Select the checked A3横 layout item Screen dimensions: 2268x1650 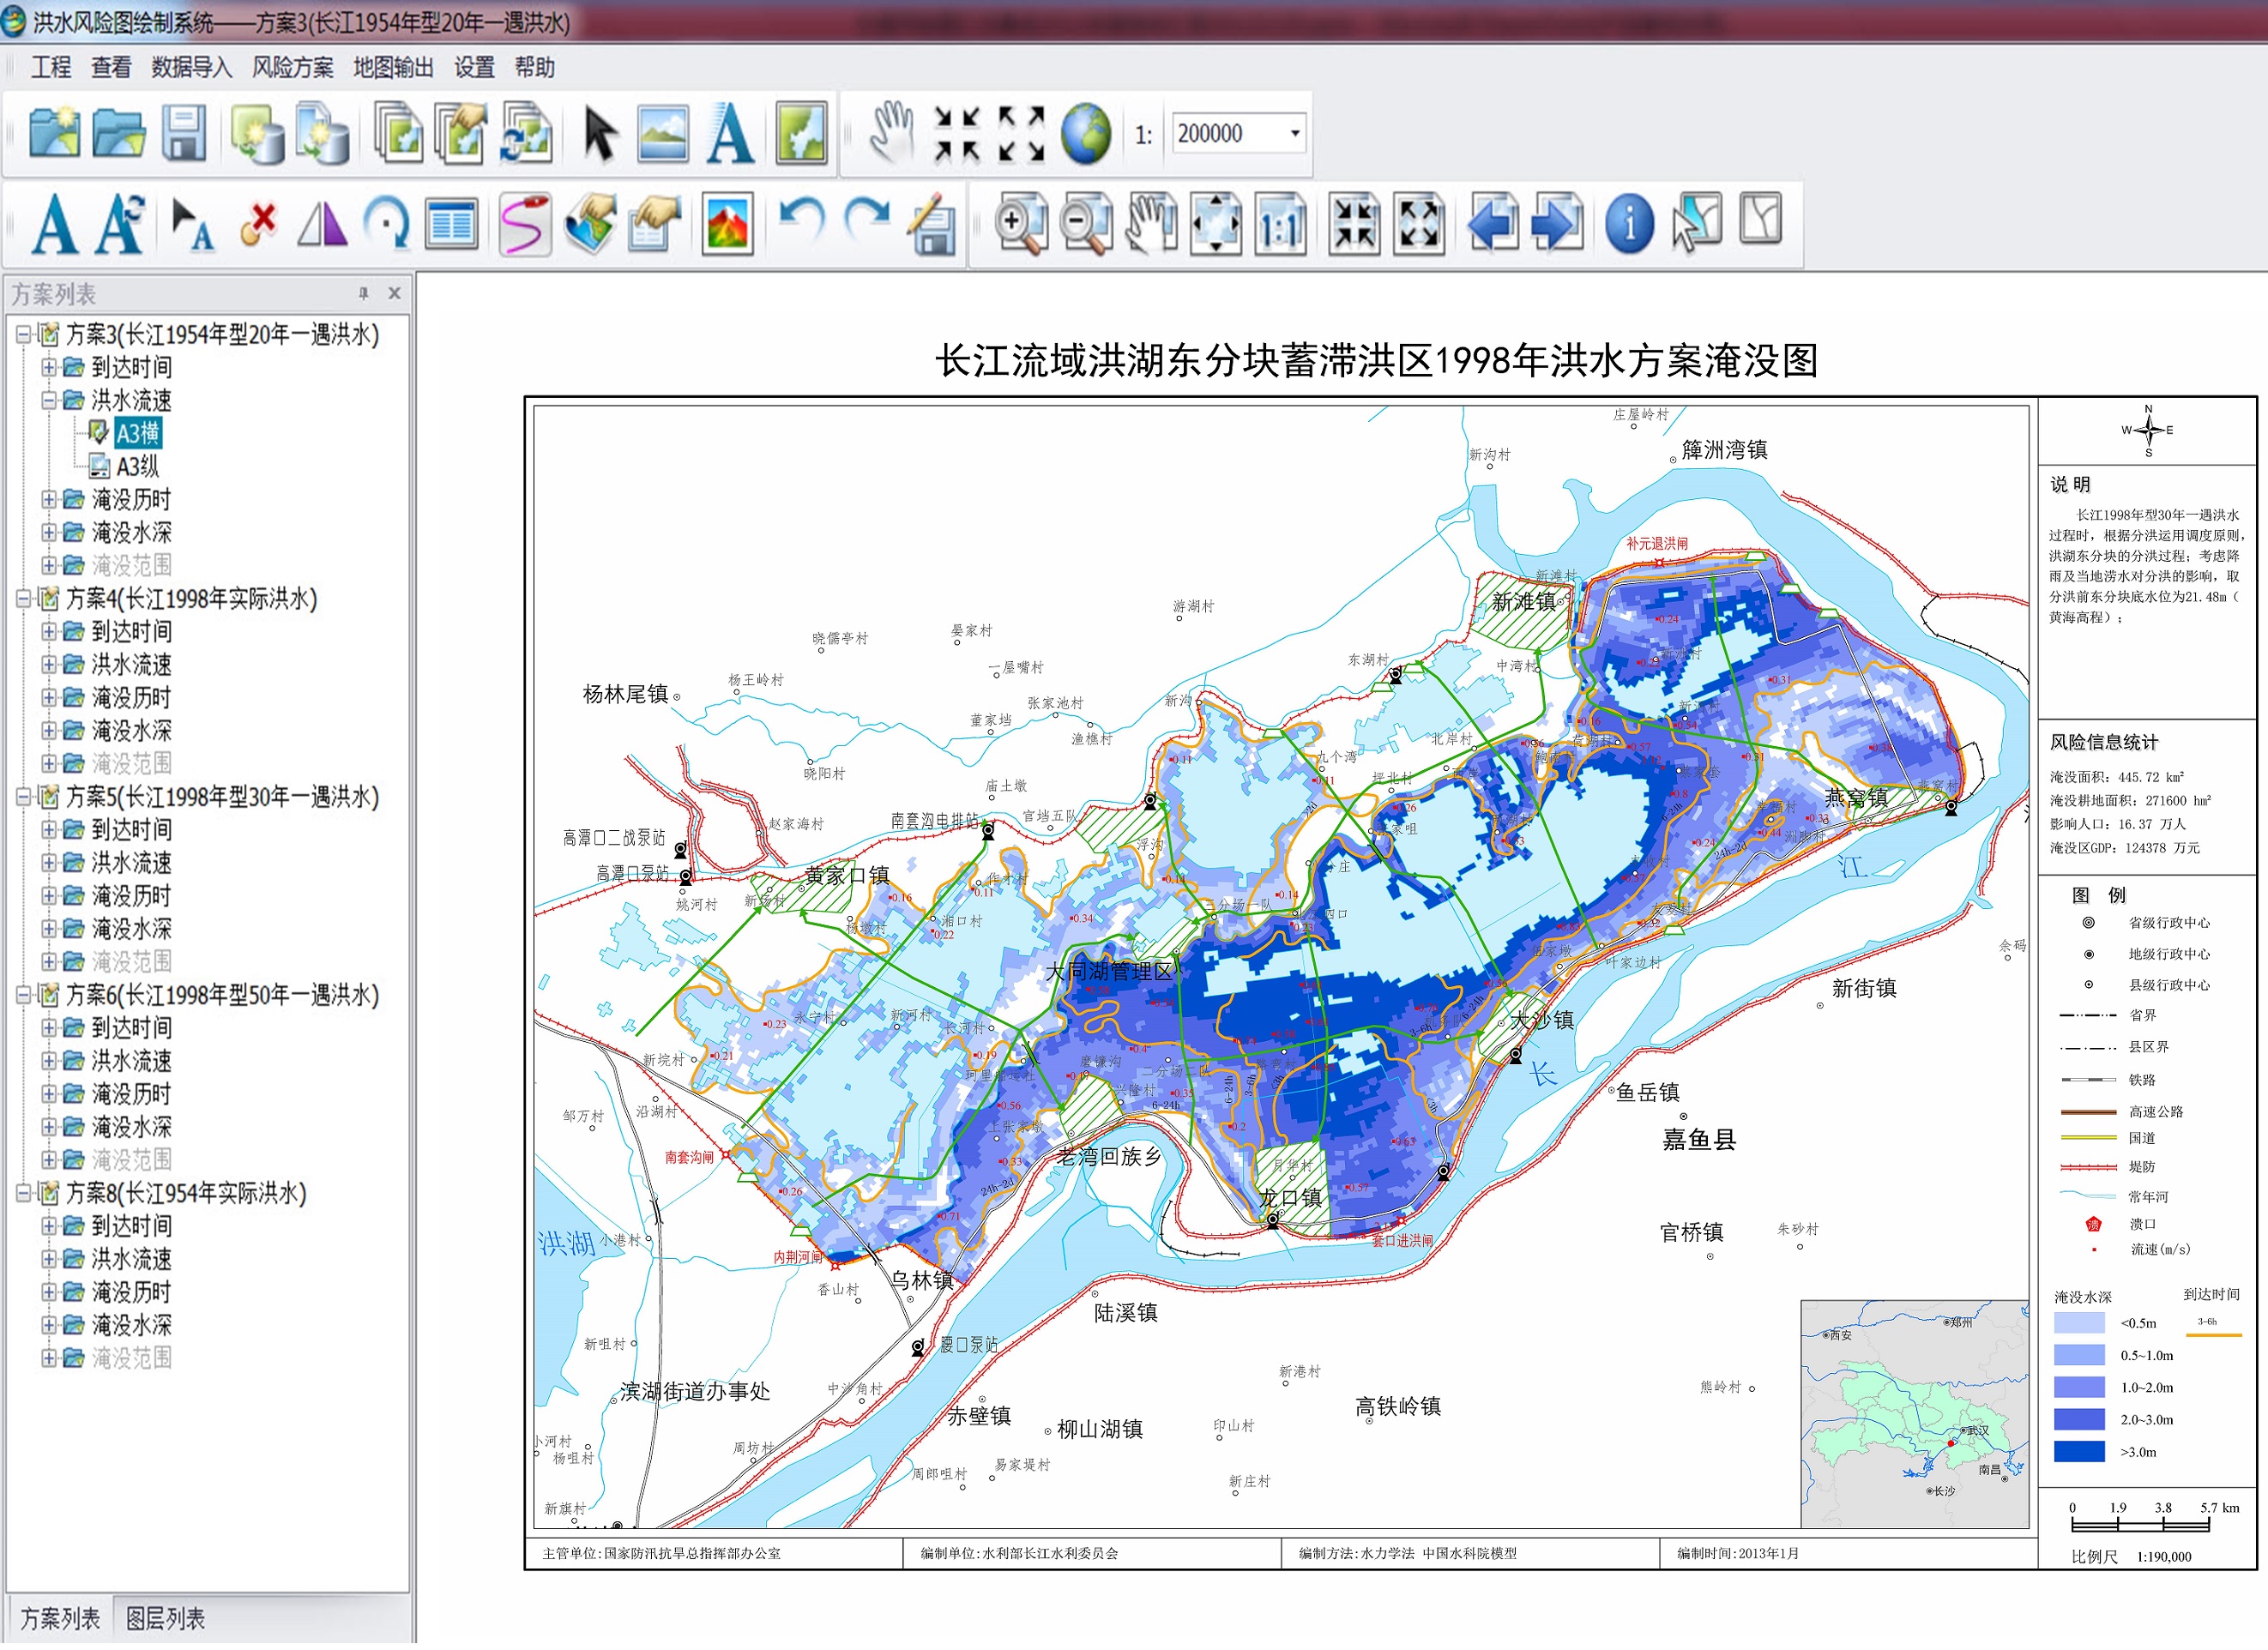click(x=137, y=433)
